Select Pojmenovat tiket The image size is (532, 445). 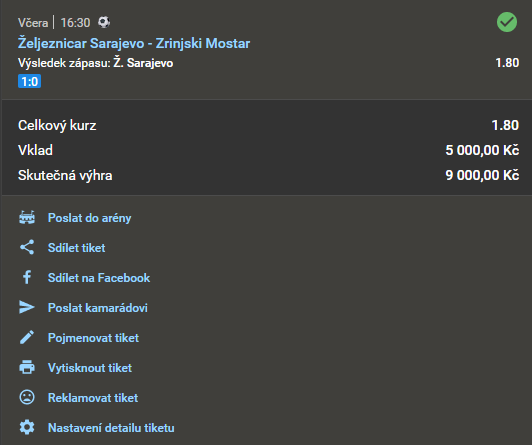tap(93, 338)
